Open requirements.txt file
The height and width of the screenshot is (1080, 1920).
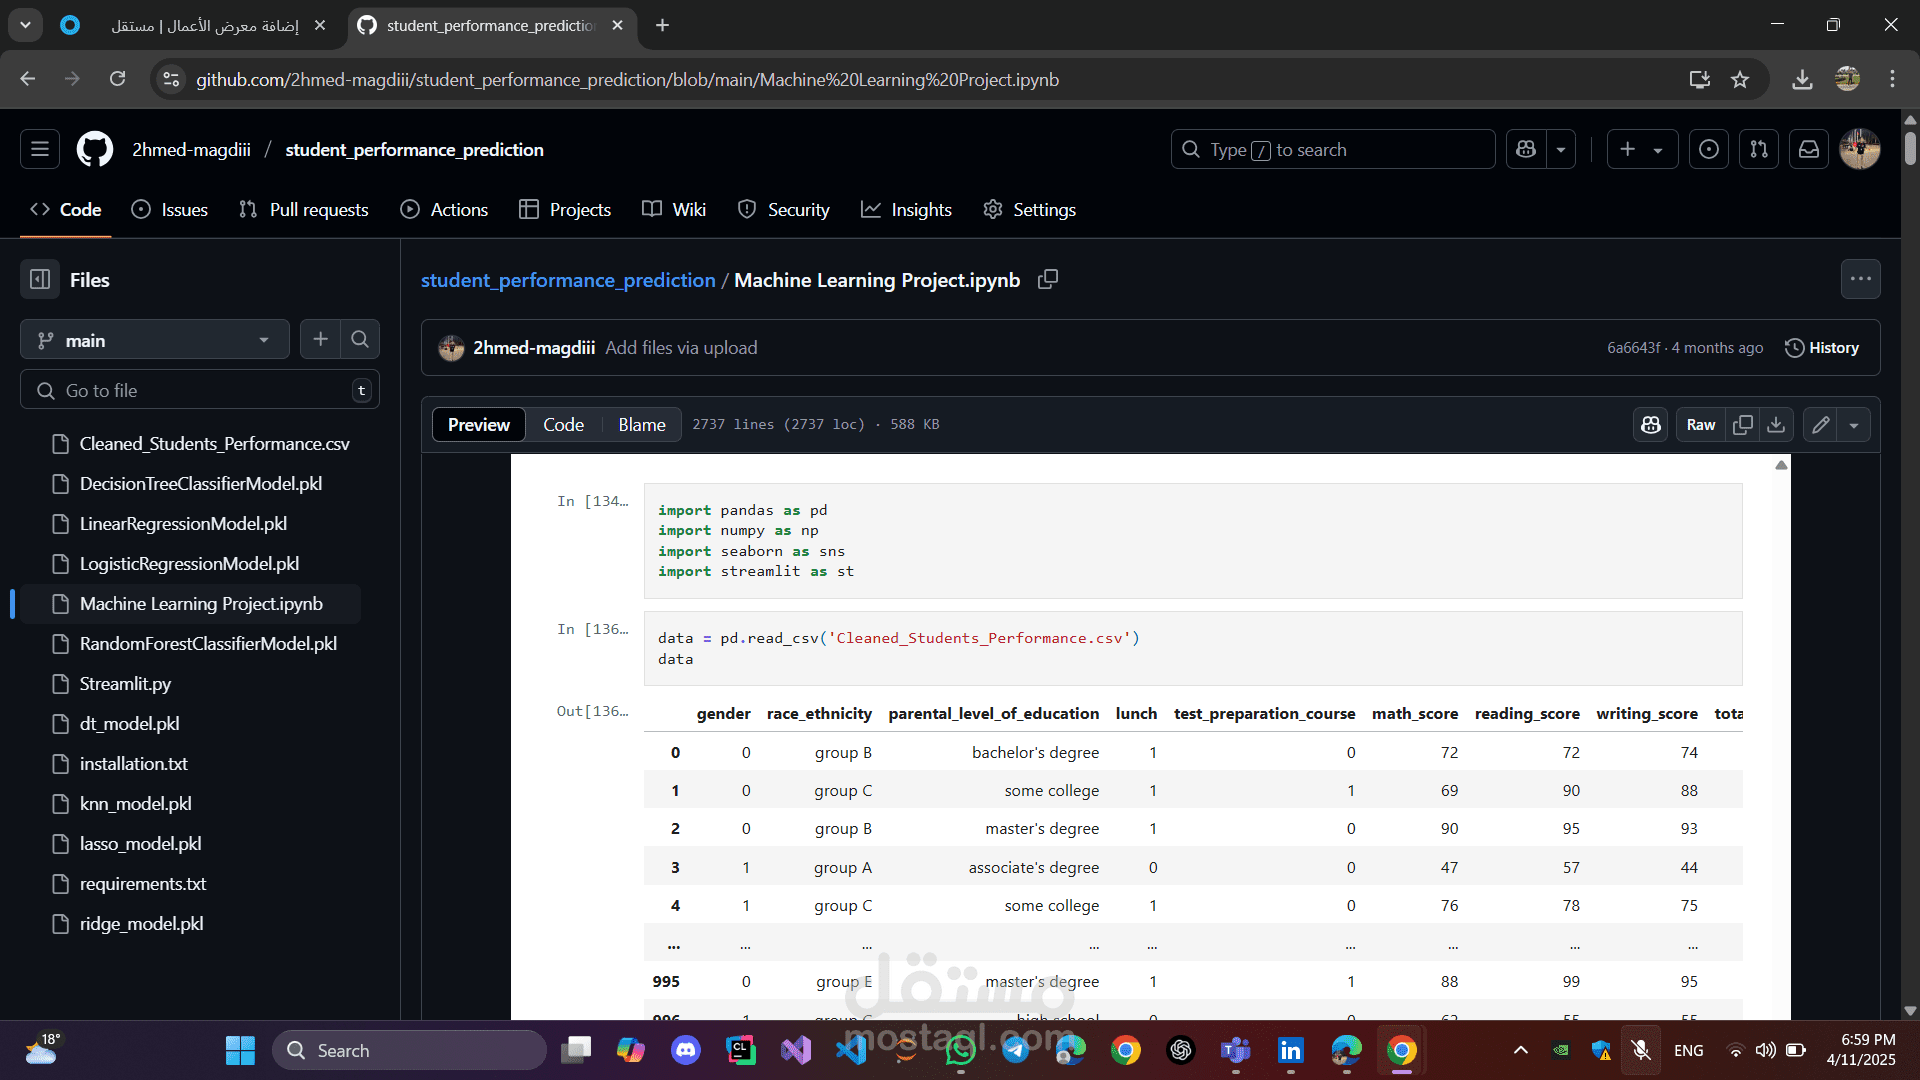(x=143, y=884)
